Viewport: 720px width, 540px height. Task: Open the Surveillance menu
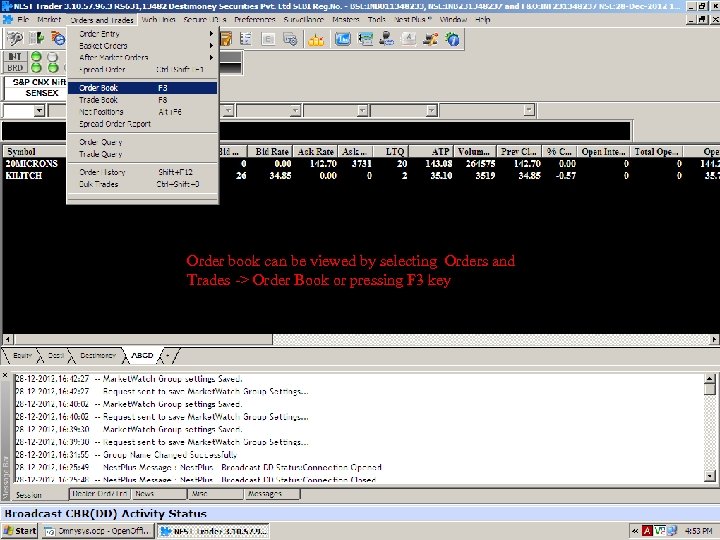click(304, 19)
